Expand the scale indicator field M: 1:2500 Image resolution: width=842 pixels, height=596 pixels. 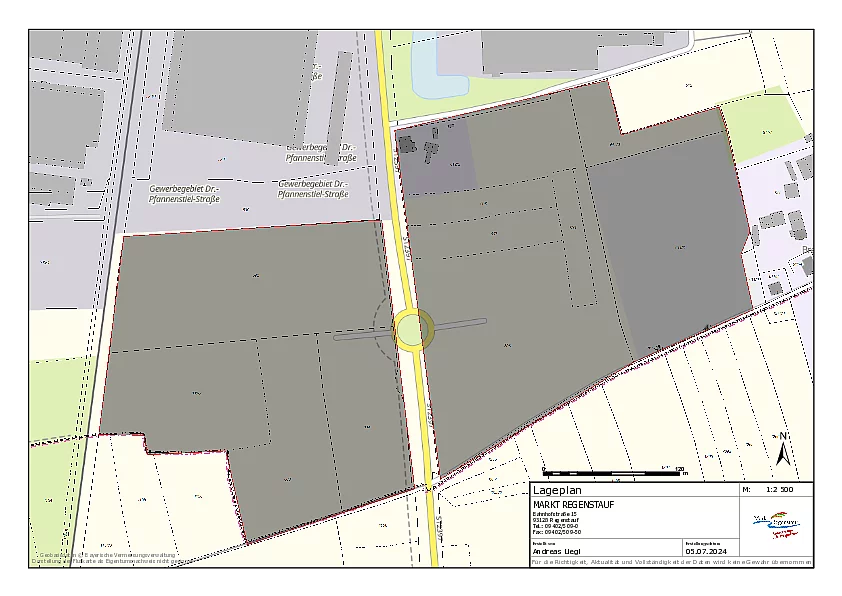click(770, 490)
